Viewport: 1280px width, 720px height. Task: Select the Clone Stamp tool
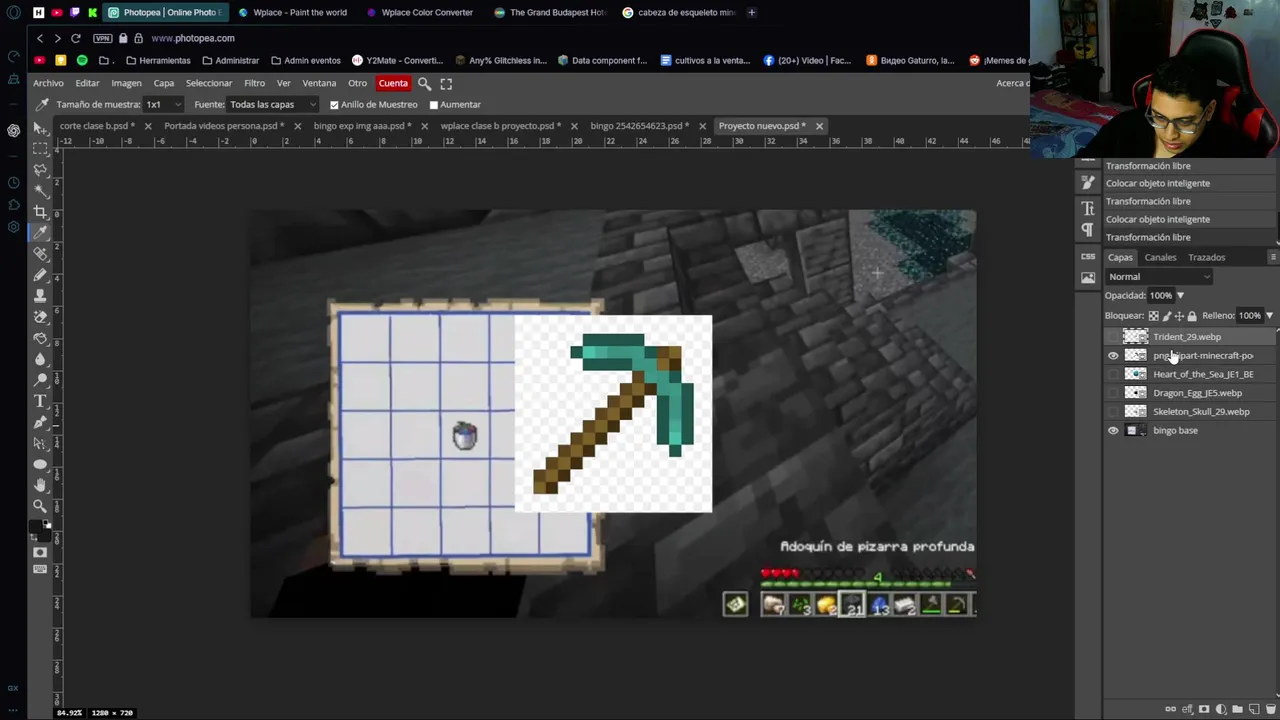click(x=40, y=296)
